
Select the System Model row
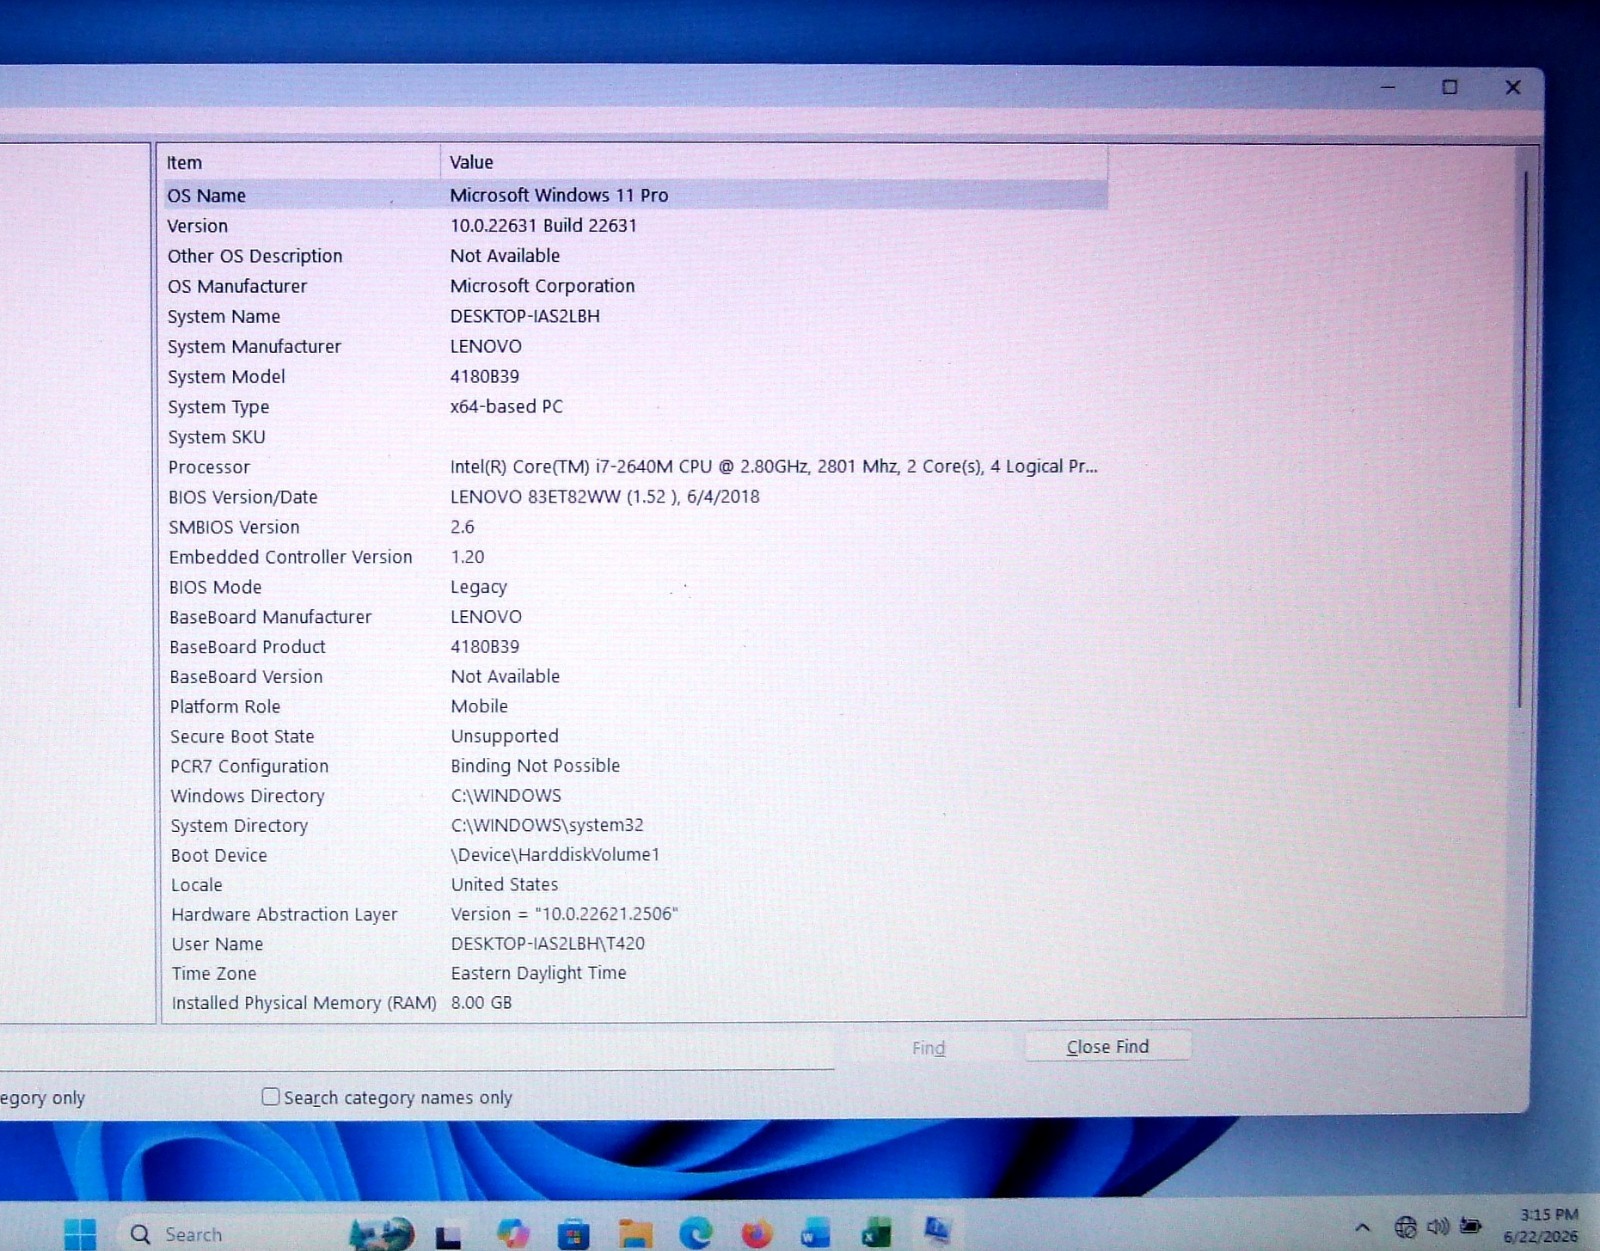pyautogui.click(x=635, y=376)
